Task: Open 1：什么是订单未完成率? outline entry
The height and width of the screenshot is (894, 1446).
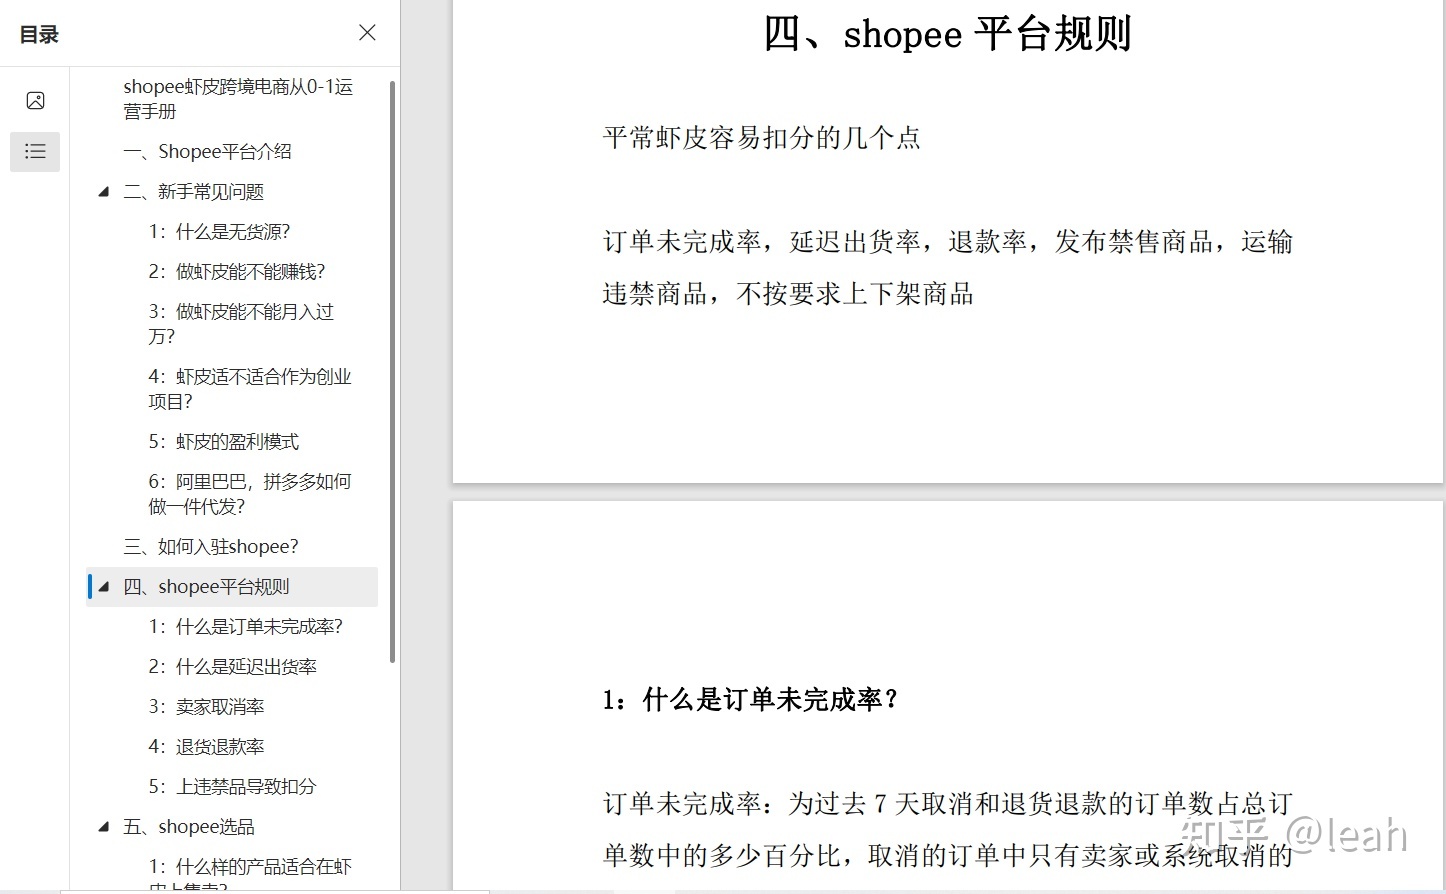Action: 245,627
